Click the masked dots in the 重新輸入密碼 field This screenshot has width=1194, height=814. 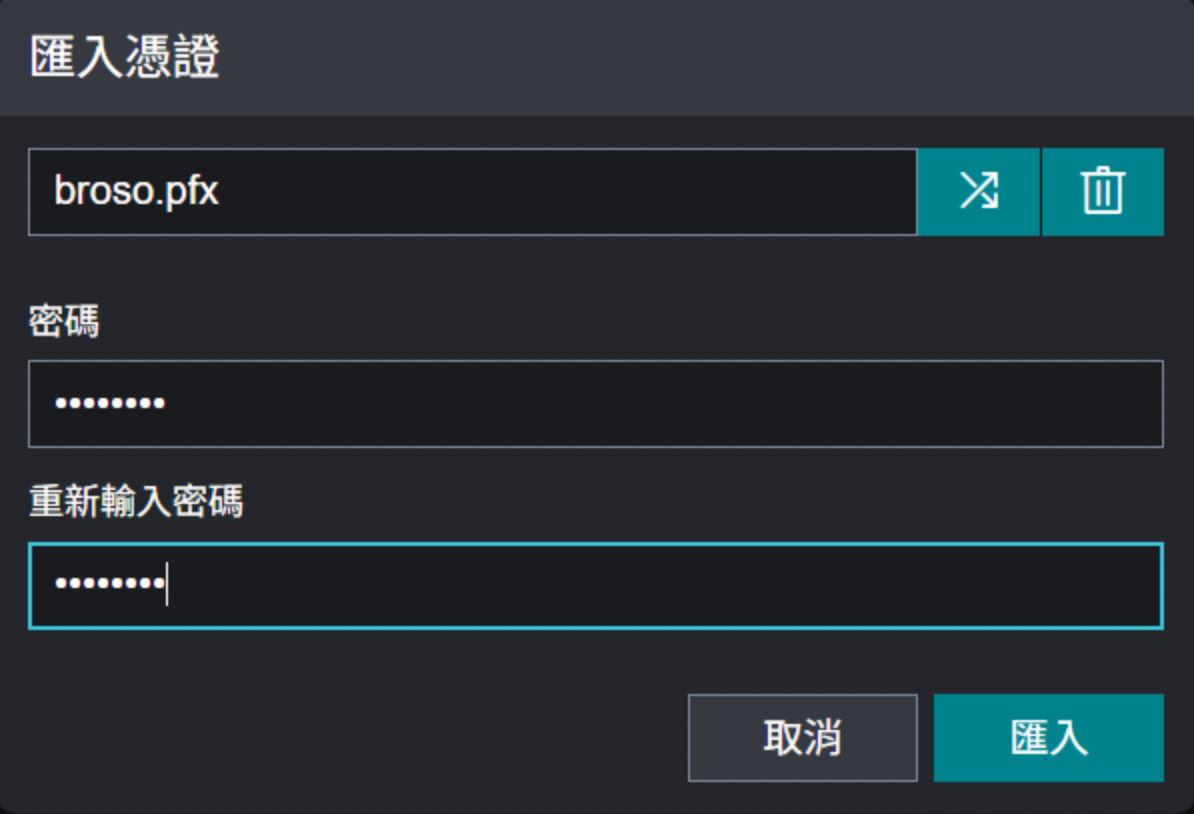pyautogui.click(x=110, y=585)
